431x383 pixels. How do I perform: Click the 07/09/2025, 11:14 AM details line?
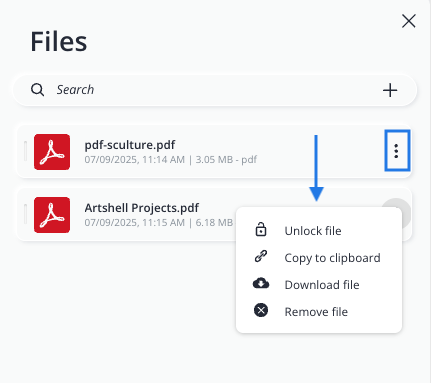point(171,160)
